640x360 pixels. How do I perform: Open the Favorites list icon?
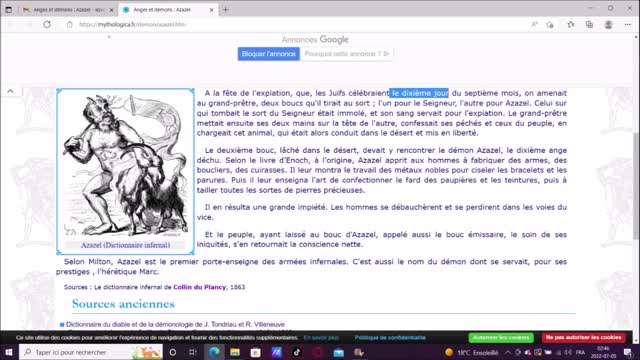point(571,24)
